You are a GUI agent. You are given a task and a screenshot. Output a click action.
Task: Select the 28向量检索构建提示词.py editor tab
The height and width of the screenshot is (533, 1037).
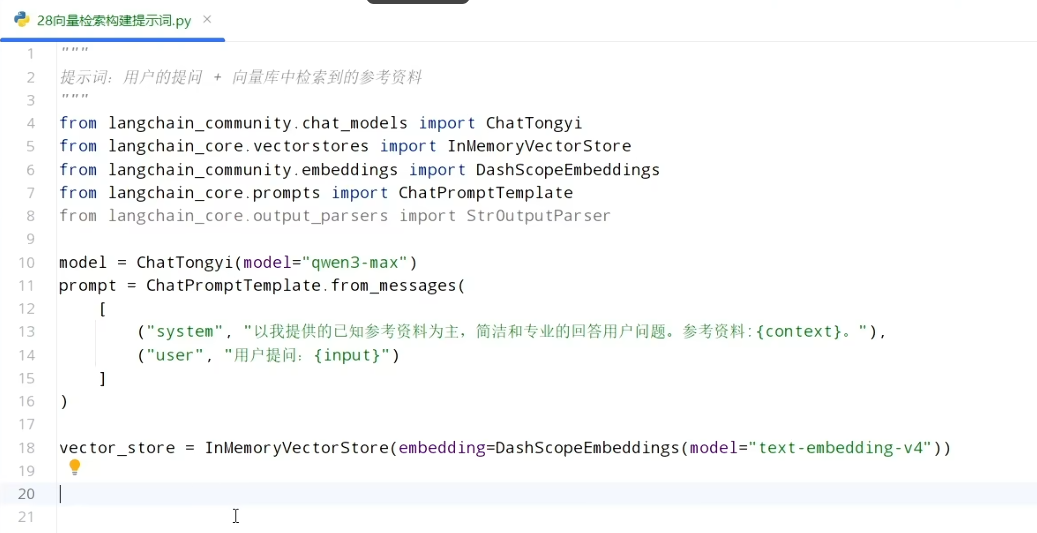tap(113, 20)
